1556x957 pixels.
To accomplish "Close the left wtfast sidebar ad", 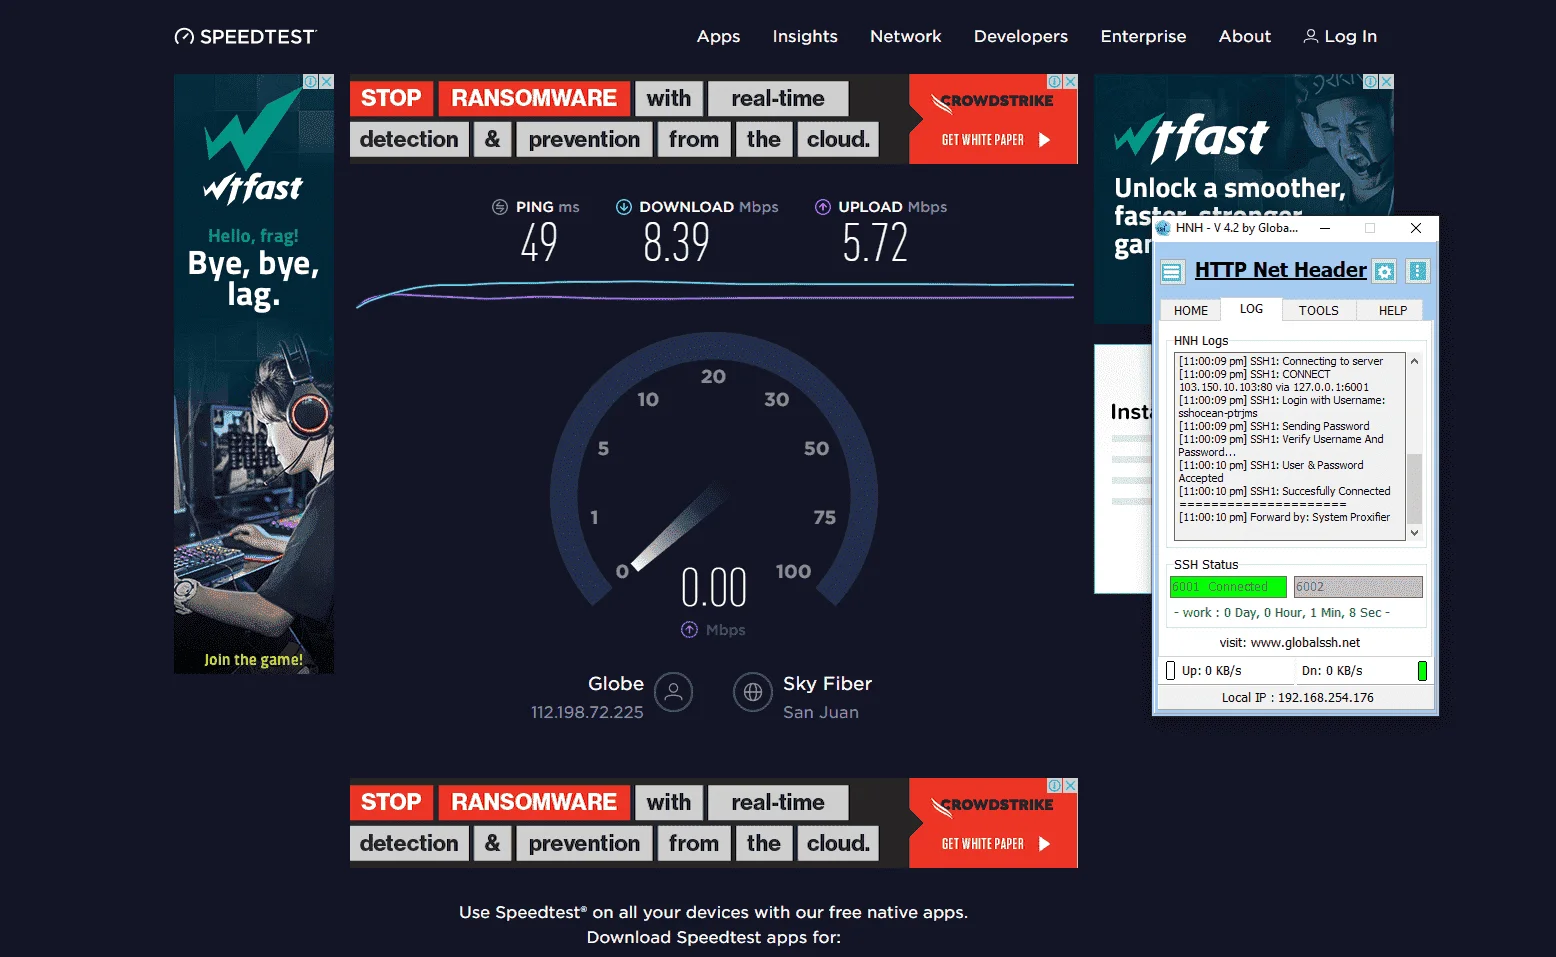I will pyautogui.click(x=326, y=81).
